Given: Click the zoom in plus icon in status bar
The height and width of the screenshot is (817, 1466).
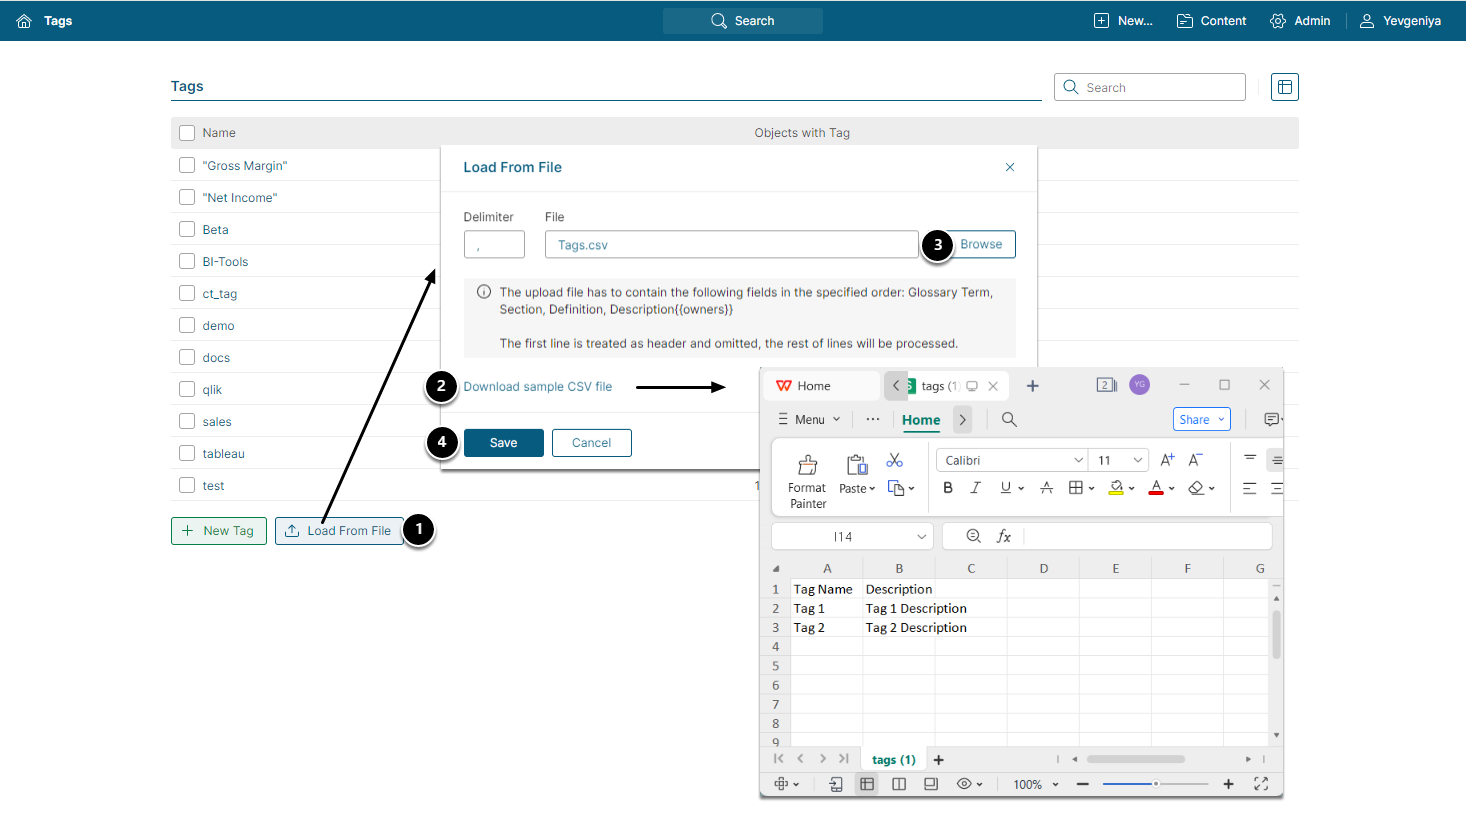Looking at the screenshot, I should (1229, 784).
